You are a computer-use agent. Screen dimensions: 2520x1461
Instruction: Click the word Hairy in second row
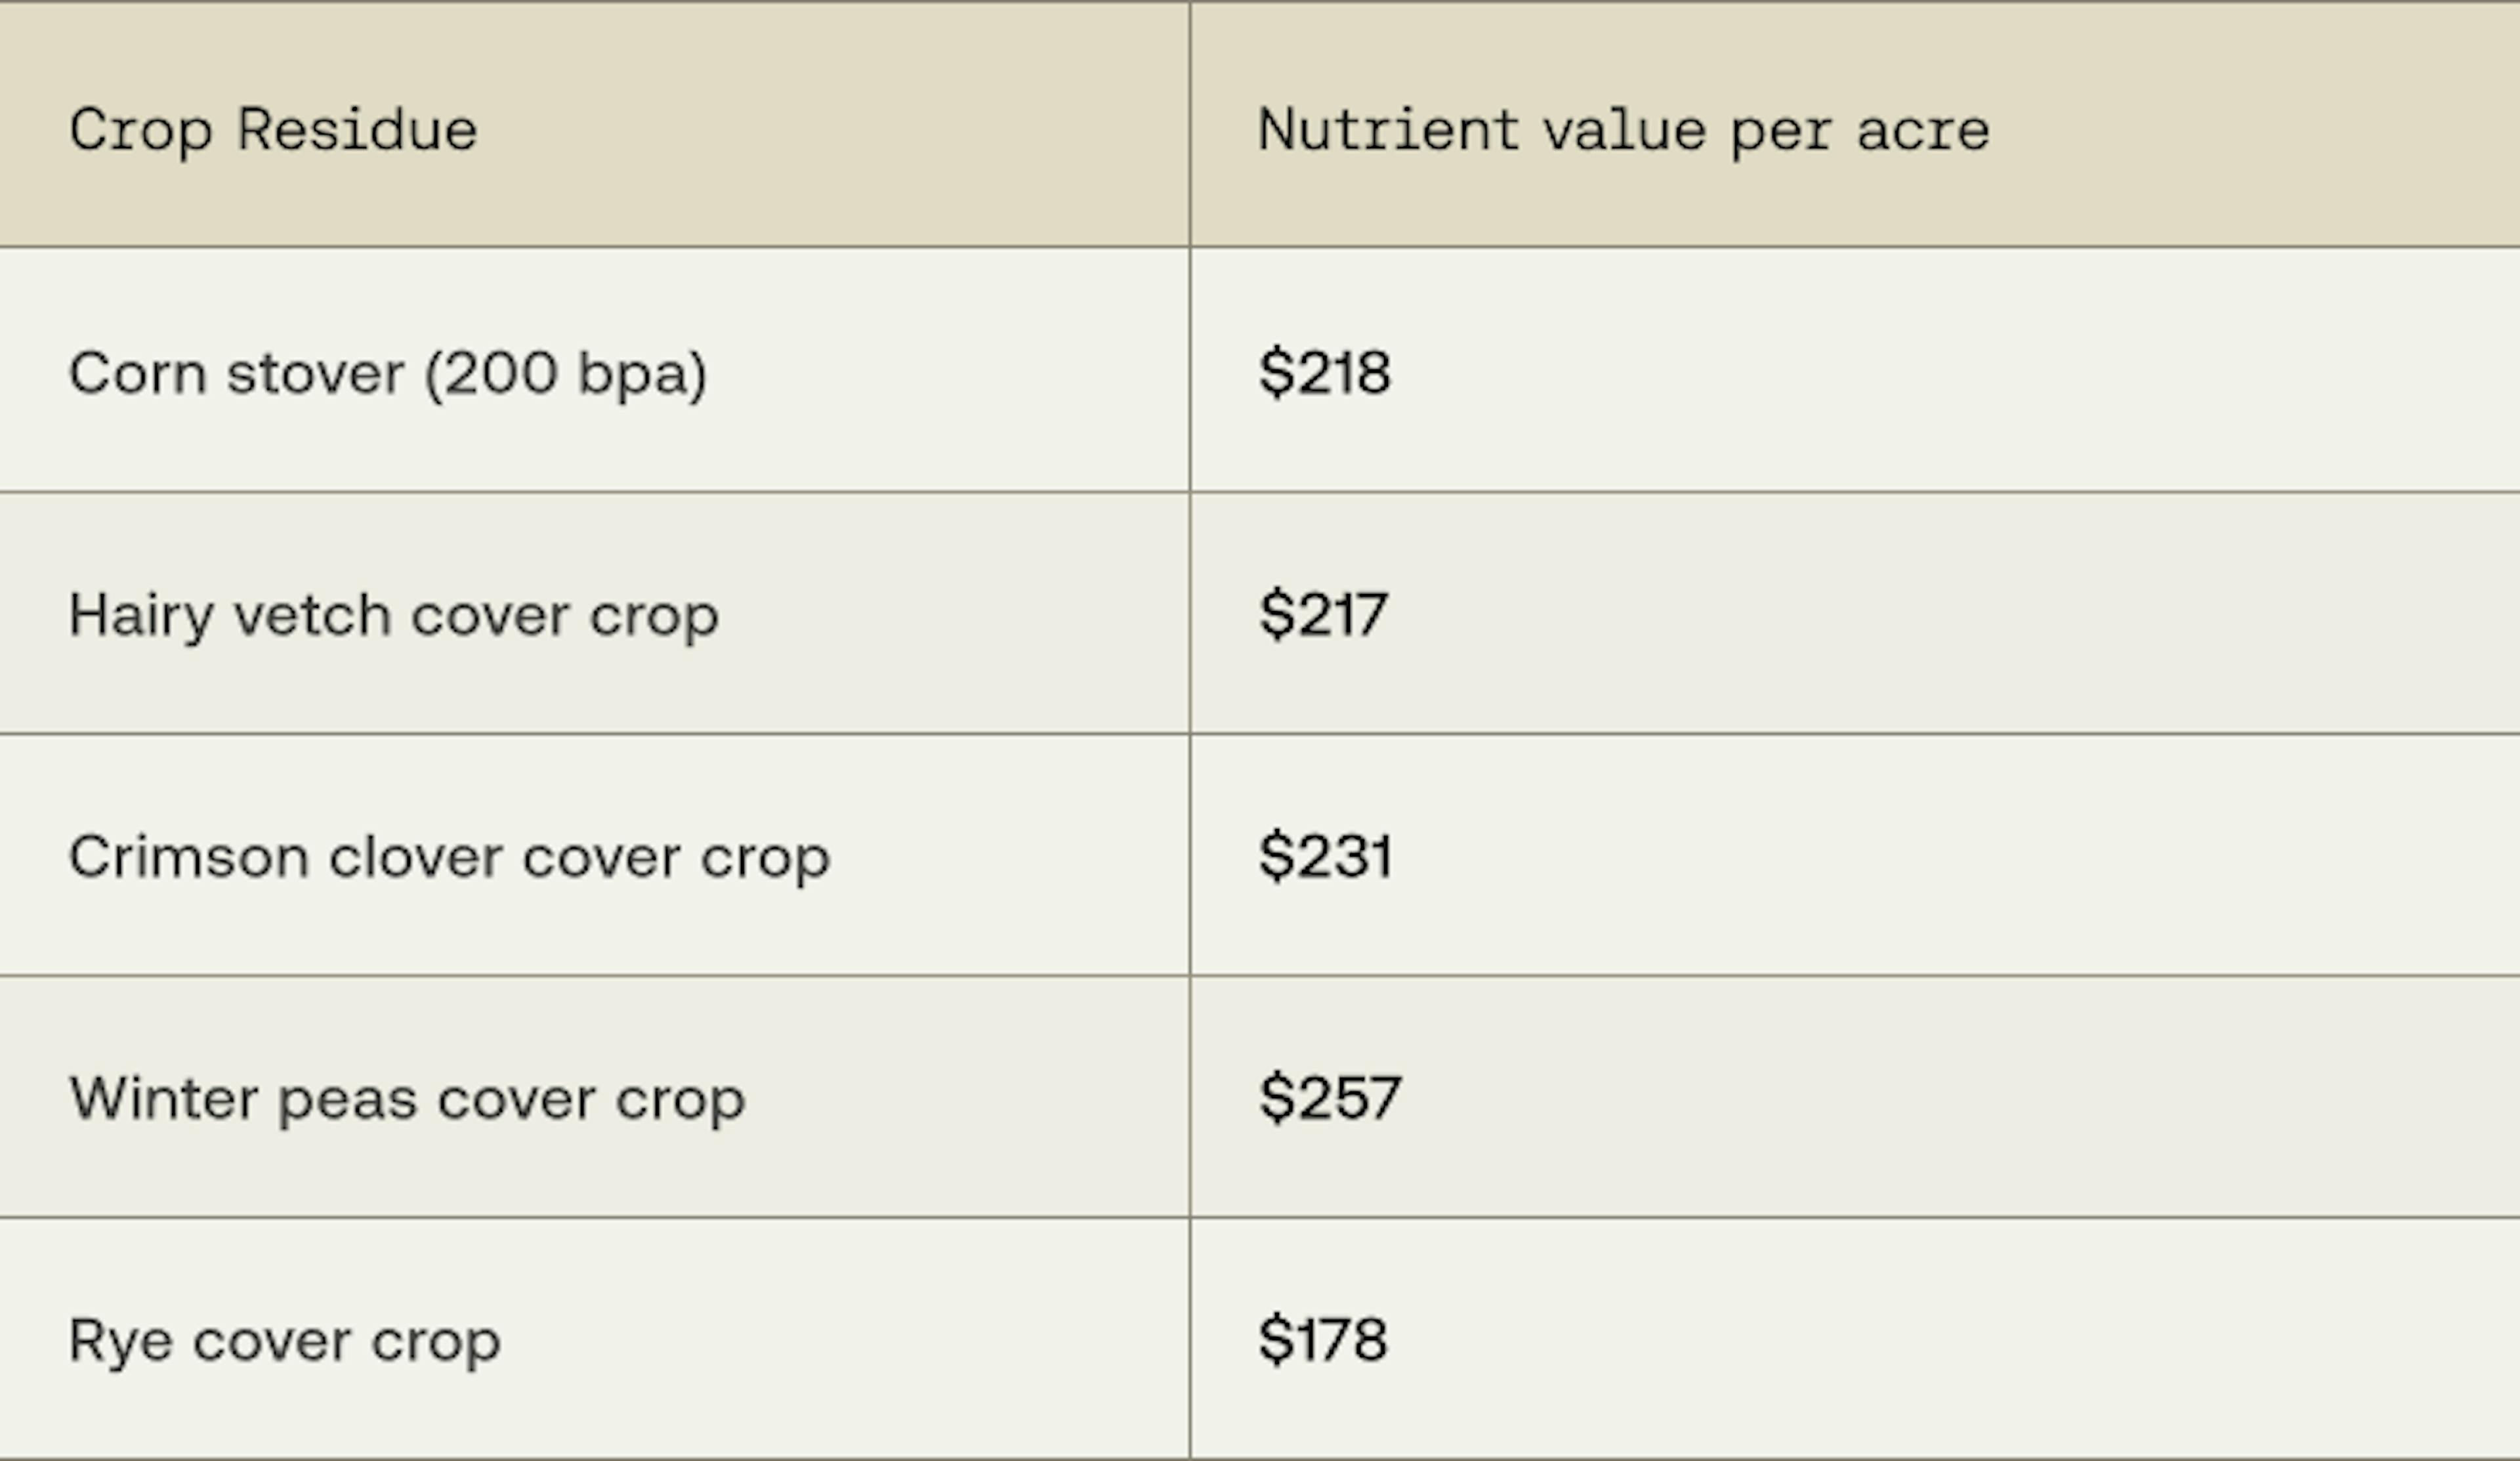[x=141, y=616]
